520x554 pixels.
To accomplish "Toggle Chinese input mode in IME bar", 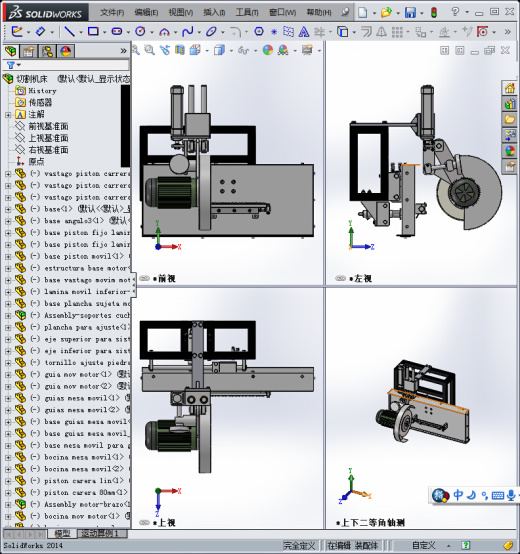I will click(x=458, y=495).
